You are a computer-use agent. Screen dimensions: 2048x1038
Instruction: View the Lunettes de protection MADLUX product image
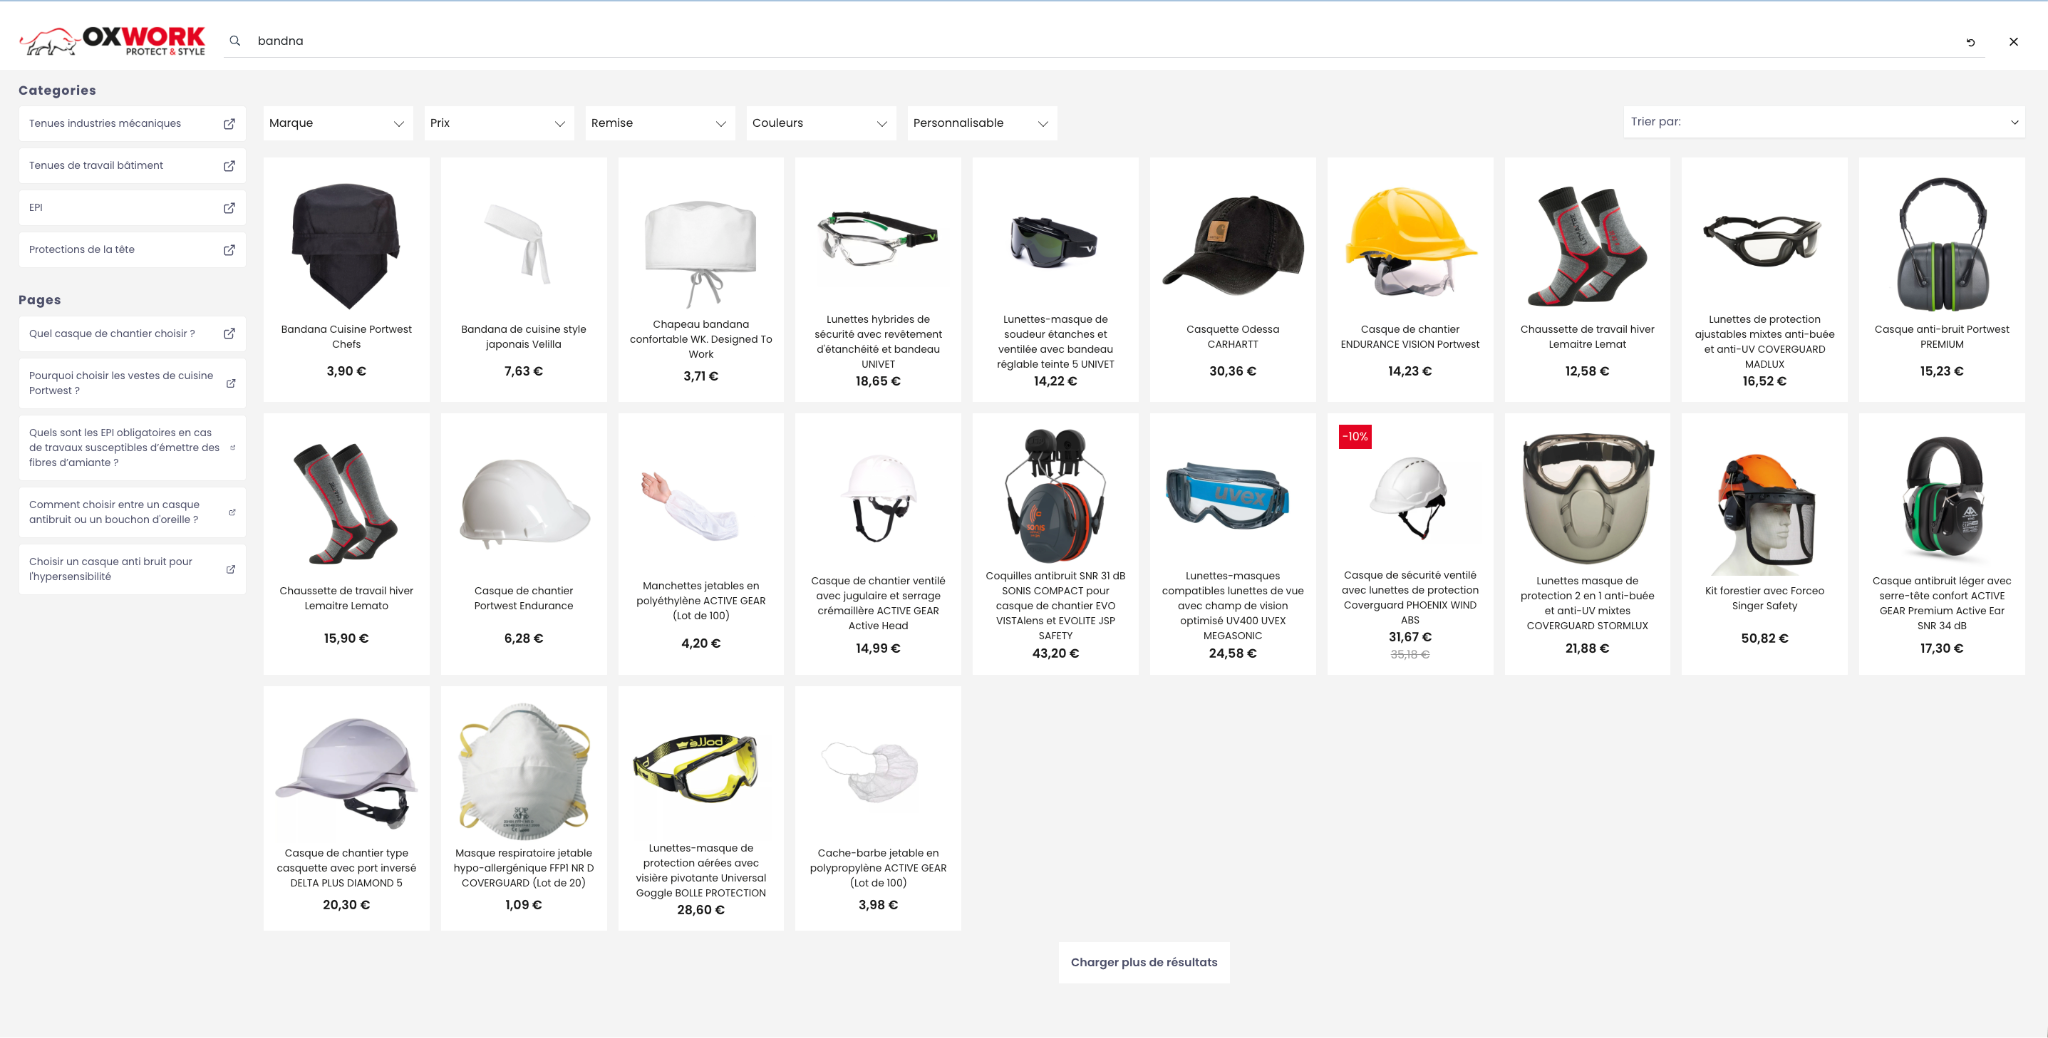pyautogui.click(x=1764, y=240)
